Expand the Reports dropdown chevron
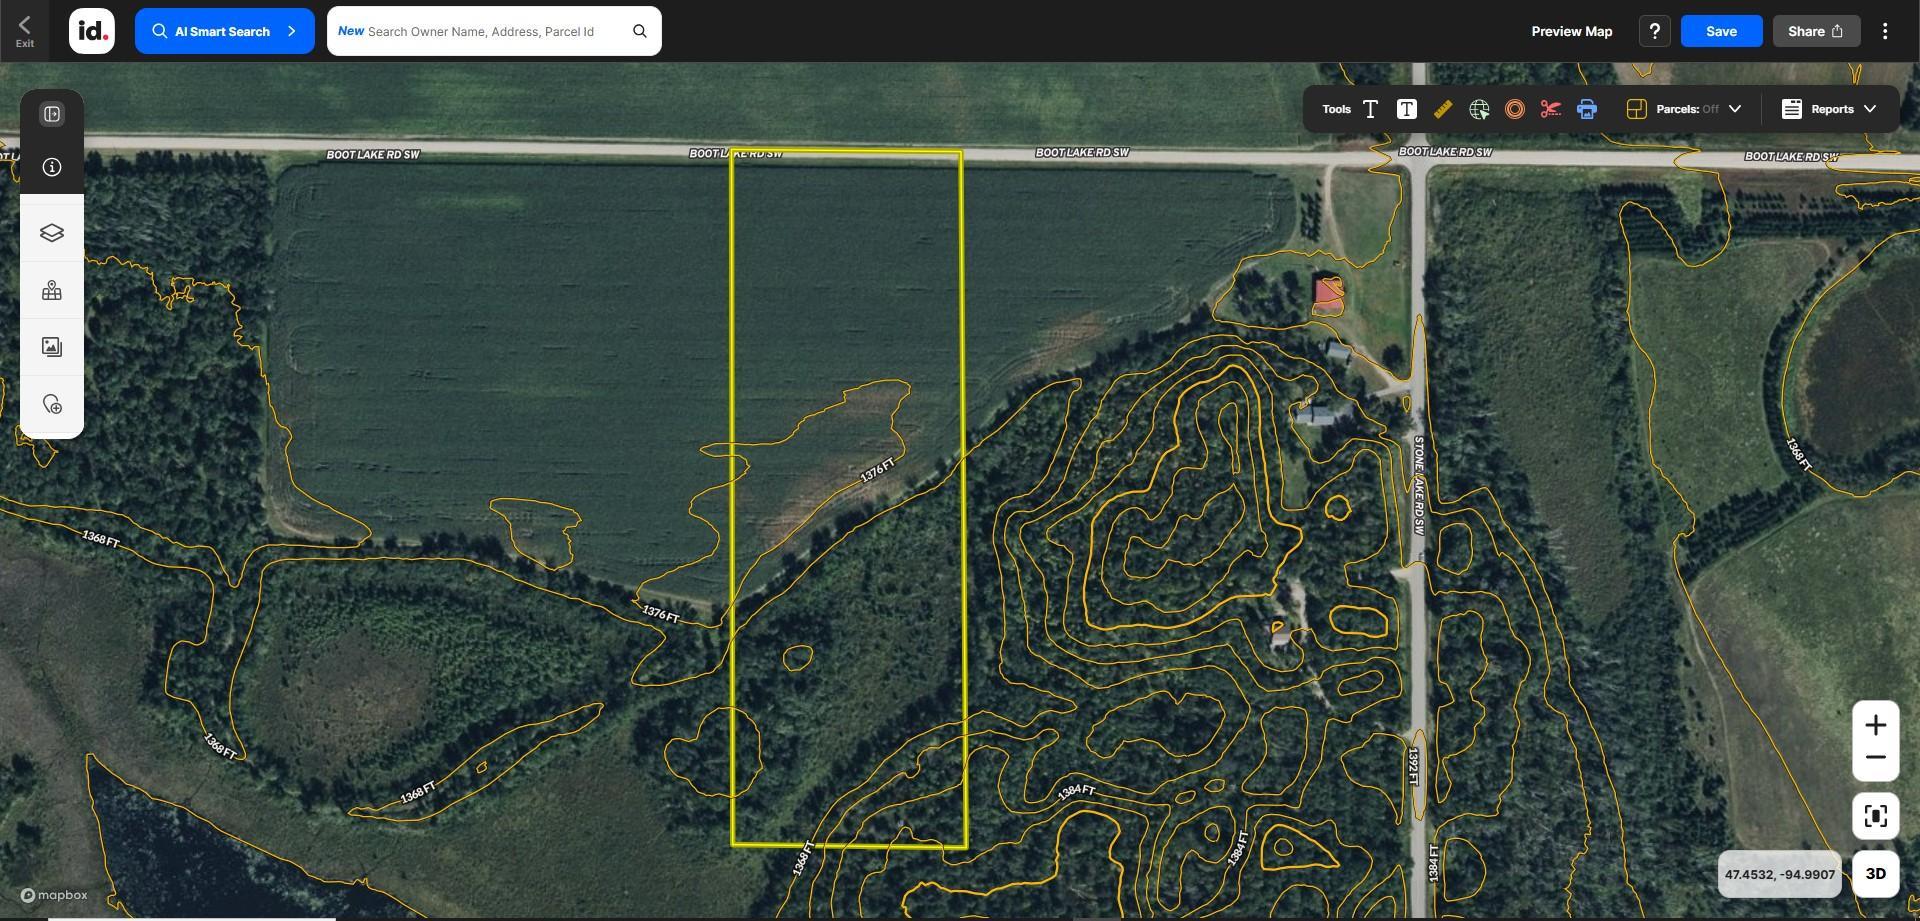Screen dimensions: 1920x921 tap(1870, 109)
